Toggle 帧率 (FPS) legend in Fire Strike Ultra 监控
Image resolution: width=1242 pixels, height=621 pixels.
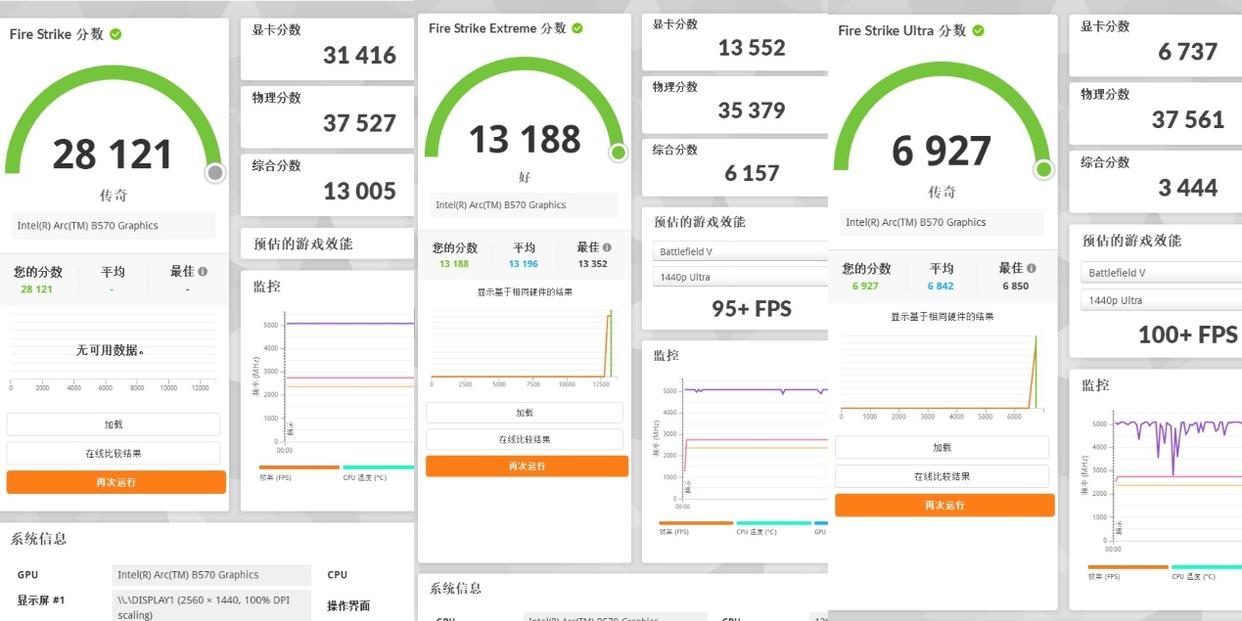coord(1127,571)
